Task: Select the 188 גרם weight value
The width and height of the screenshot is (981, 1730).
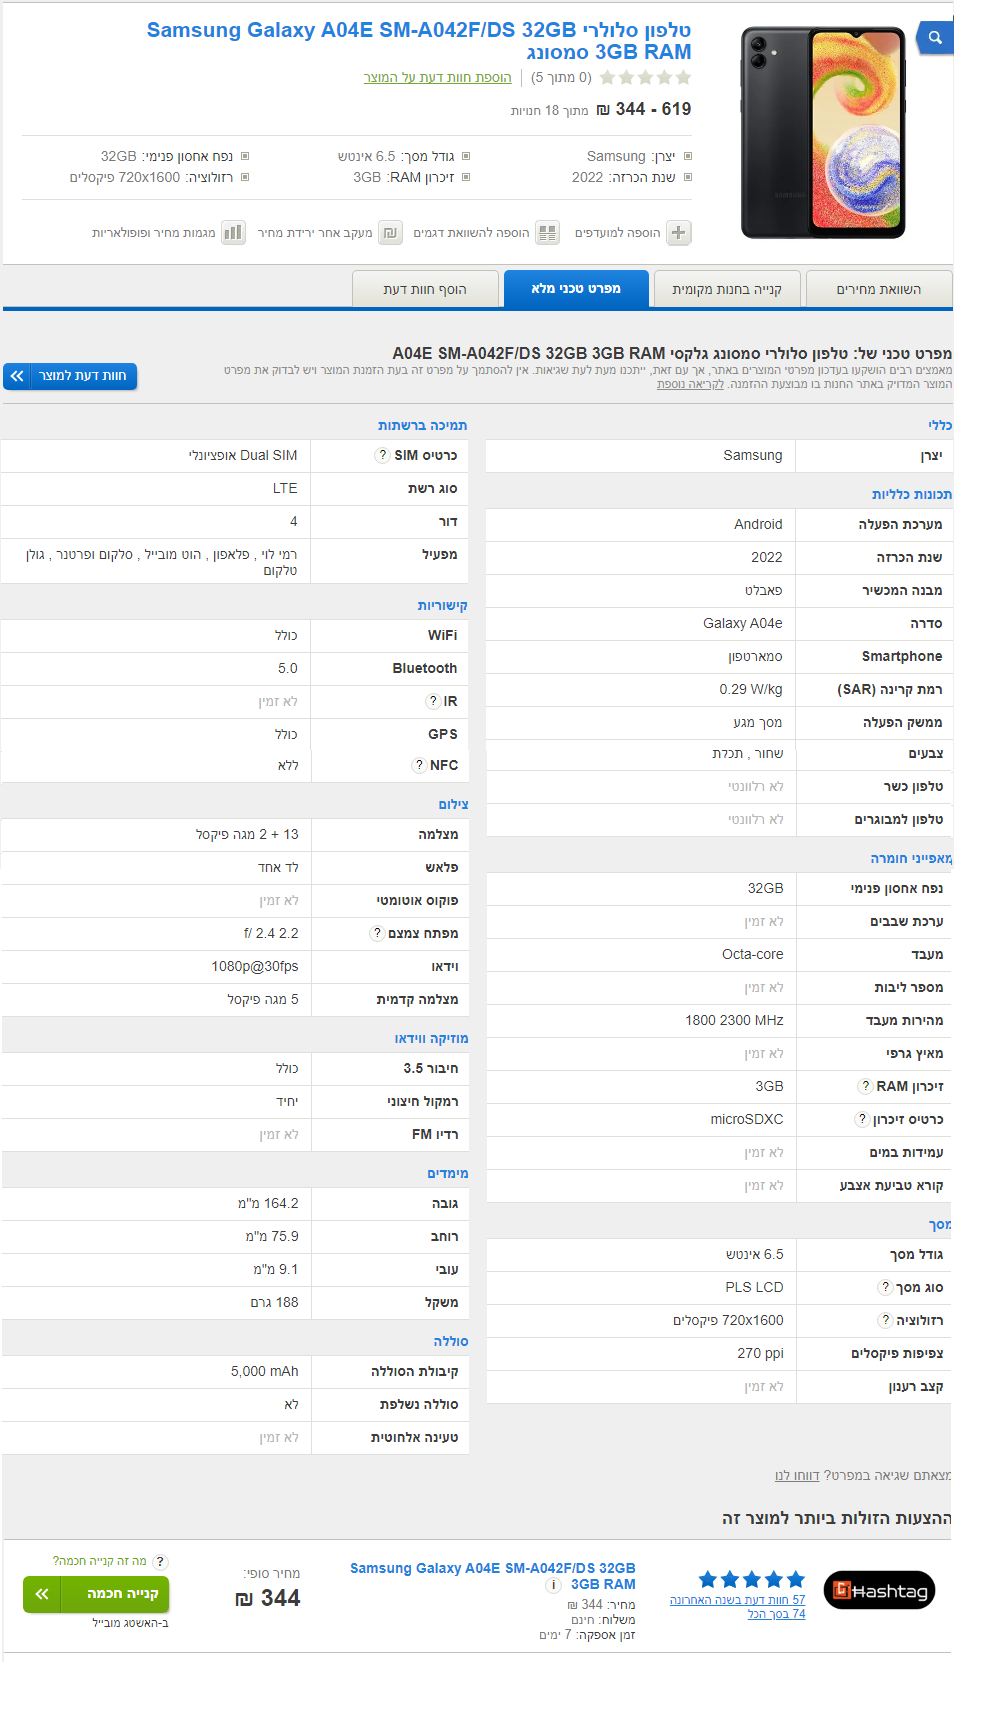Action: (274, 1302)
